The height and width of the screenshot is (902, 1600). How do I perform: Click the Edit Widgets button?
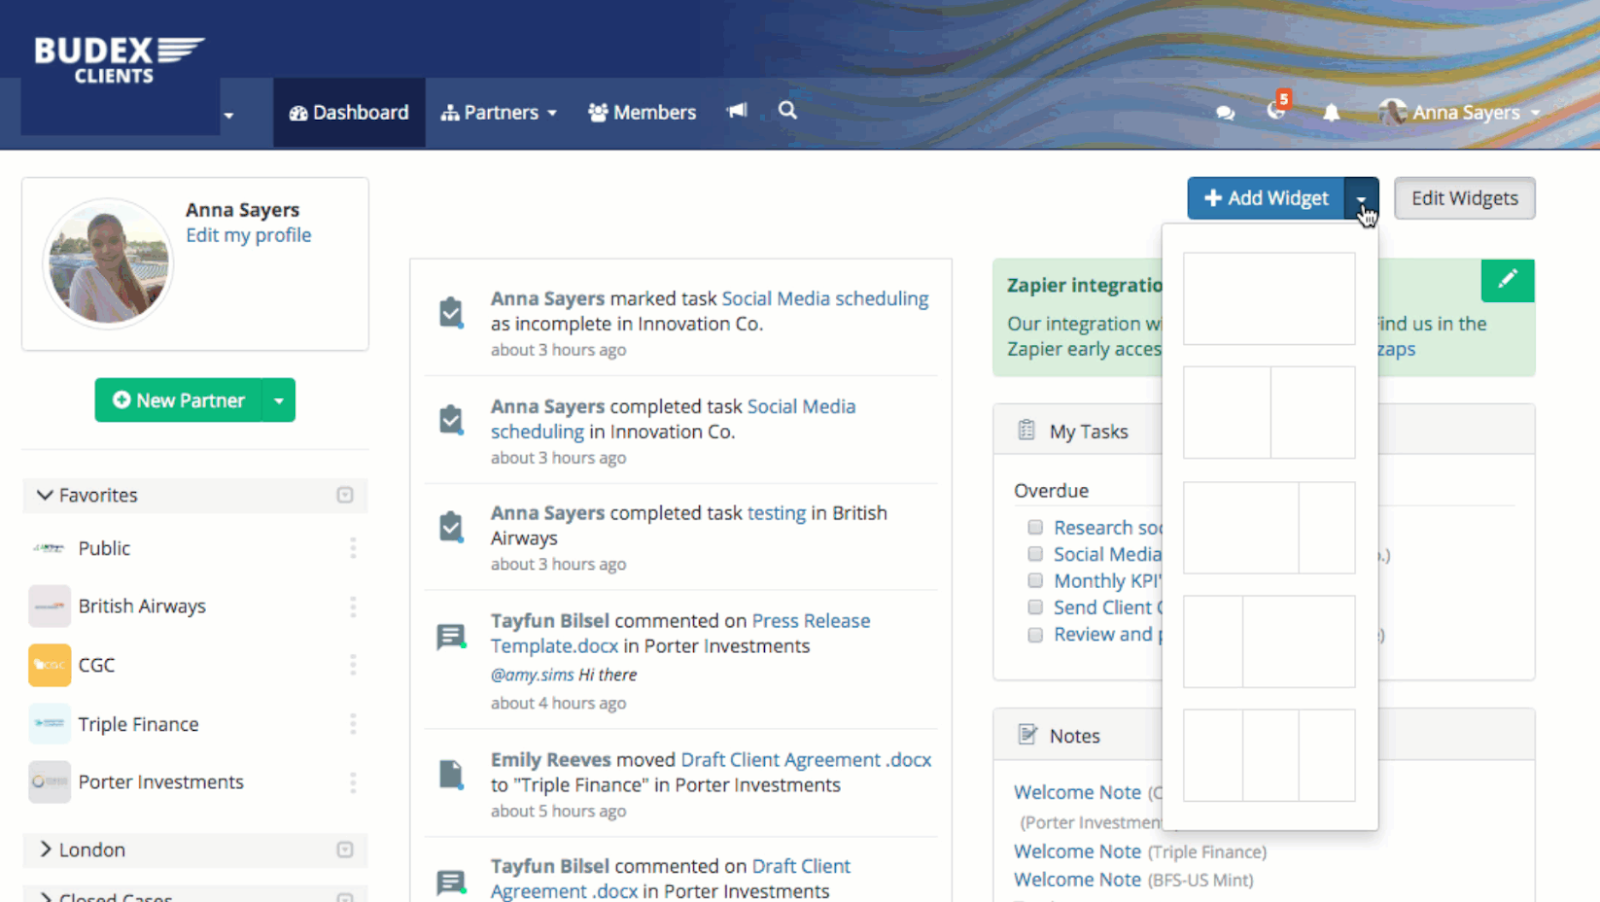(1464, 198)
